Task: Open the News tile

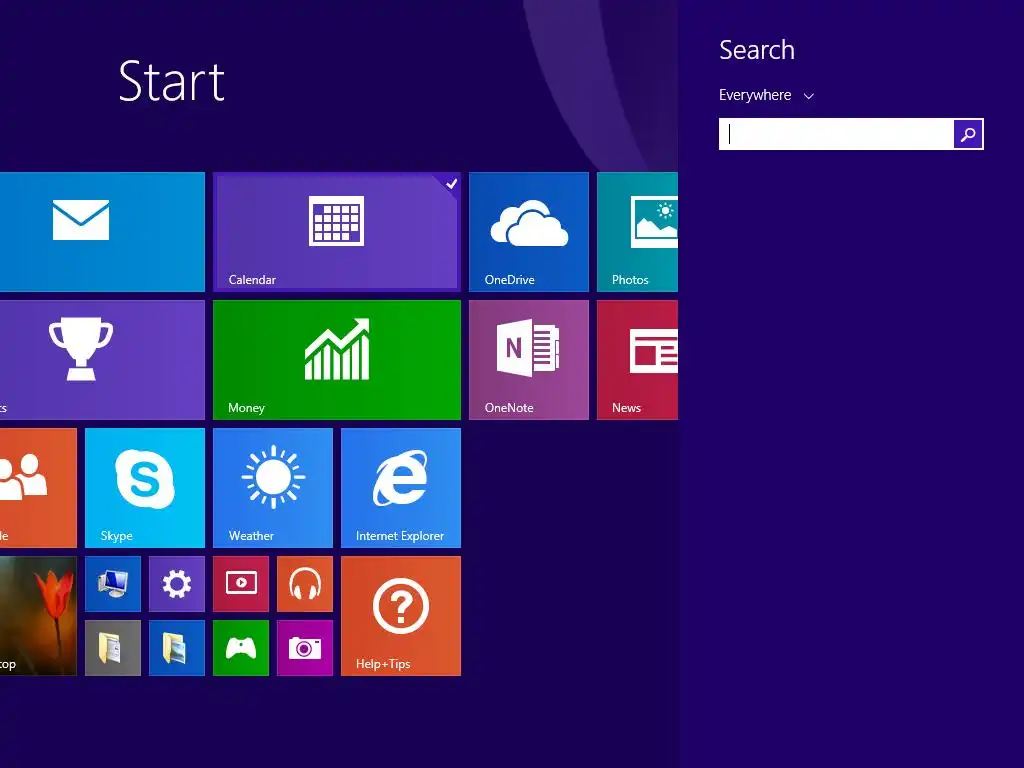Action: [637, 360]
